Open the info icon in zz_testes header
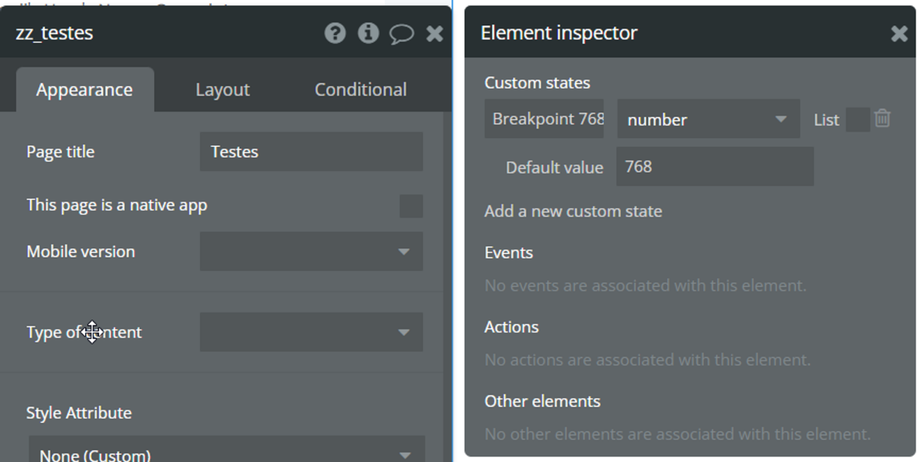 click(x=368, y=33)
